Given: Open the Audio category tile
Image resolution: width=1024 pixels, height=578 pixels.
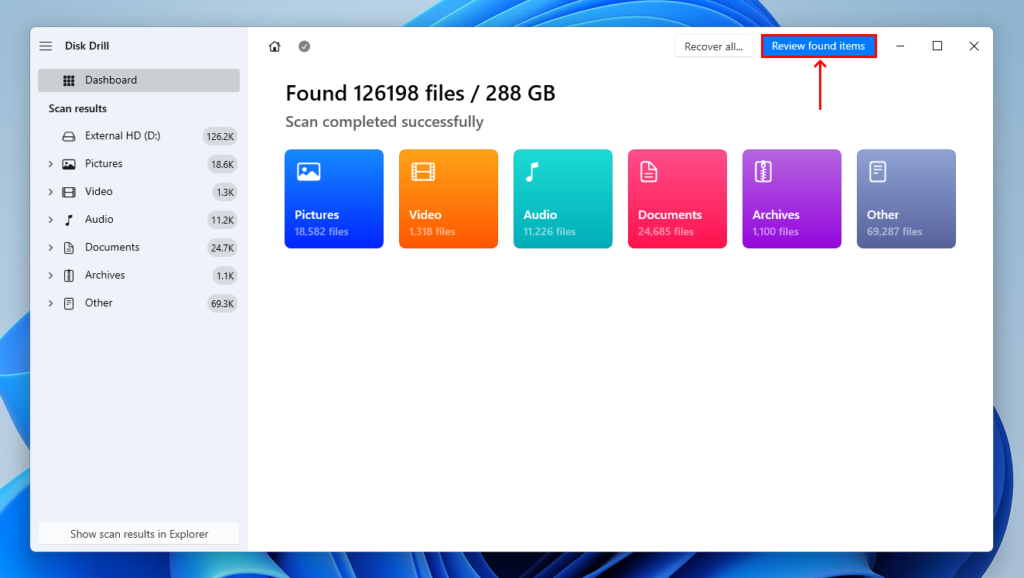Looking at the screenshot, I should click(562, 198).
